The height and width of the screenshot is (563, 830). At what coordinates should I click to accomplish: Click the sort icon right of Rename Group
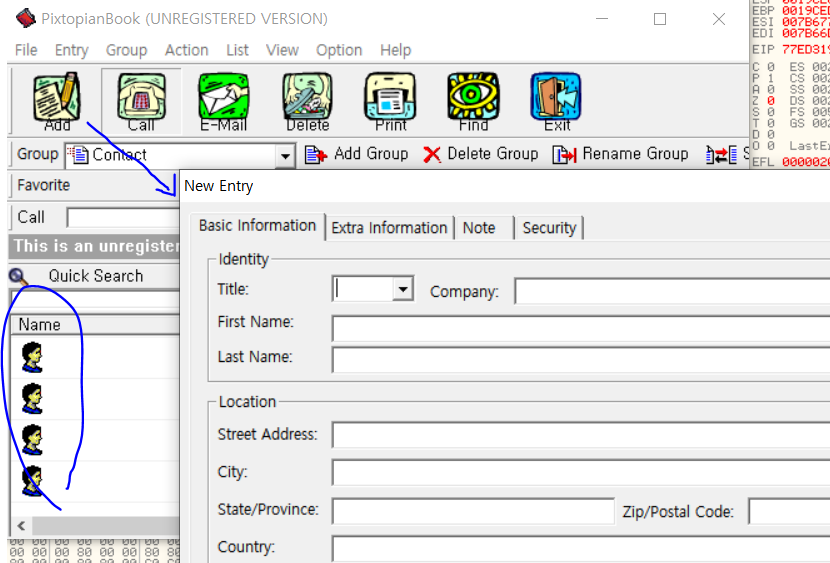point(721,155)
